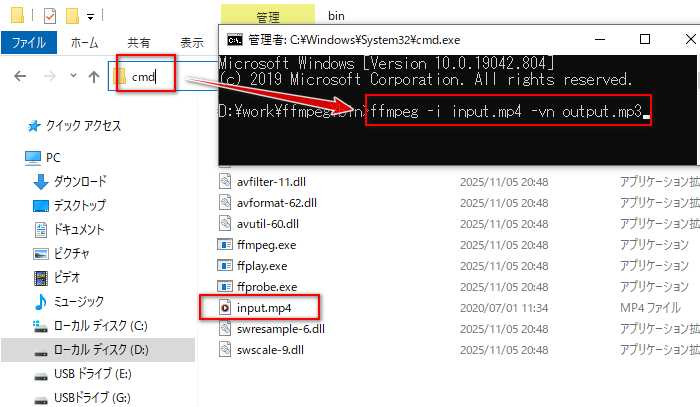
Task: Click the Back navigation arrow
Action: 20,76
